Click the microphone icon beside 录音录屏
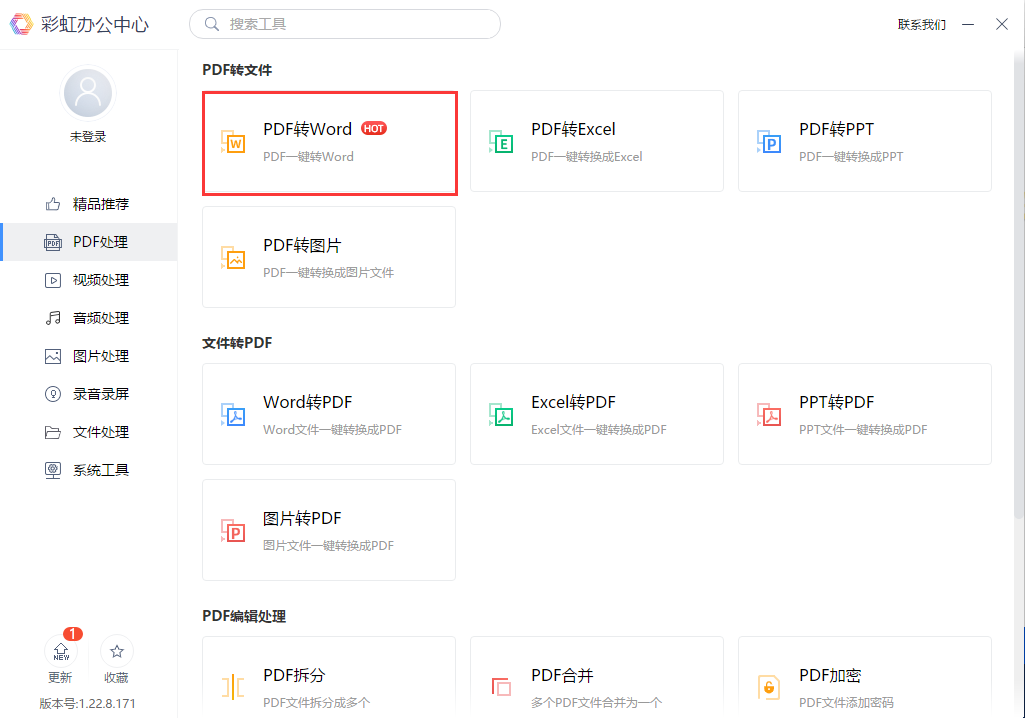This screenshot has height=718, width=1025. pyautogui.click(x=53, y=394)
